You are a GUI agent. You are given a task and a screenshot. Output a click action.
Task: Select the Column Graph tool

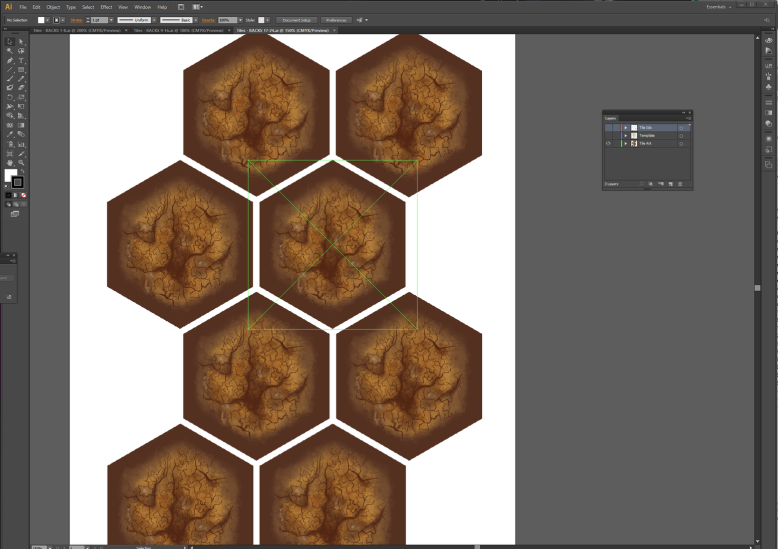[21, 144]
